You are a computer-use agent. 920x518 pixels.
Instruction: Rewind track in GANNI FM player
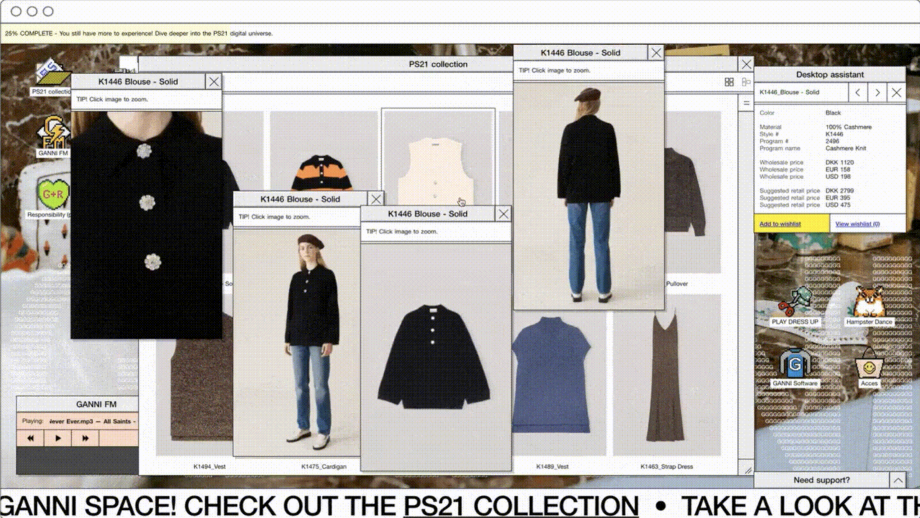[31, 438]
